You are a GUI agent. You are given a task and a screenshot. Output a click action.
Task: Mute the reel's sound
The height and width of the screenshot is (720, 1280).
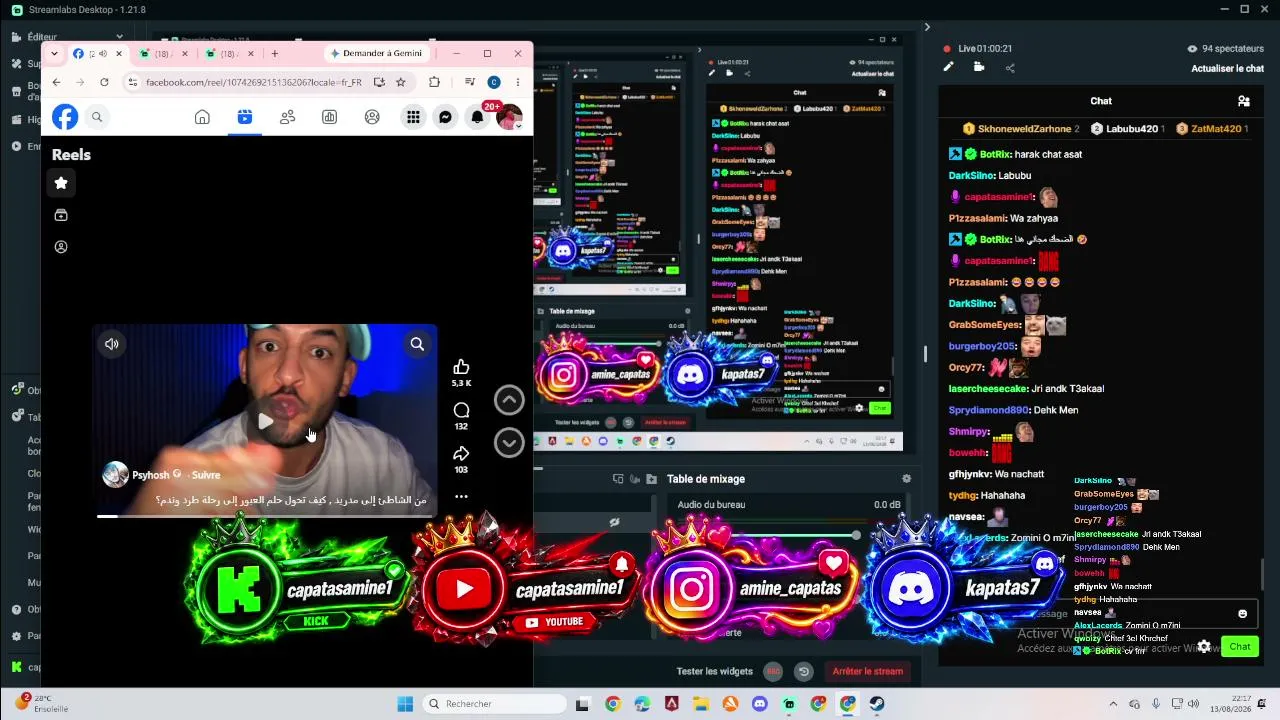pyautogui.click(x=112, y=344)
